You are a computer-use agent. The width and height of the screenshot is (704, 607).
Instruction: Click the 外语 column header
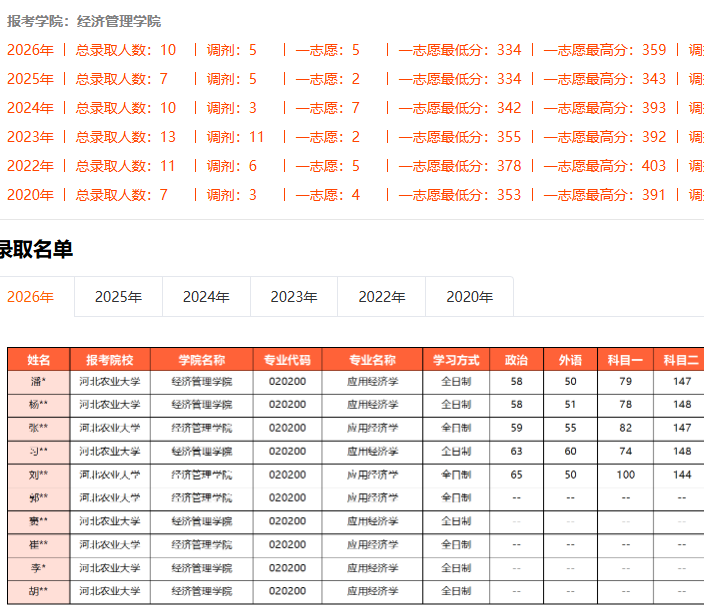click(x=570, y=360)
